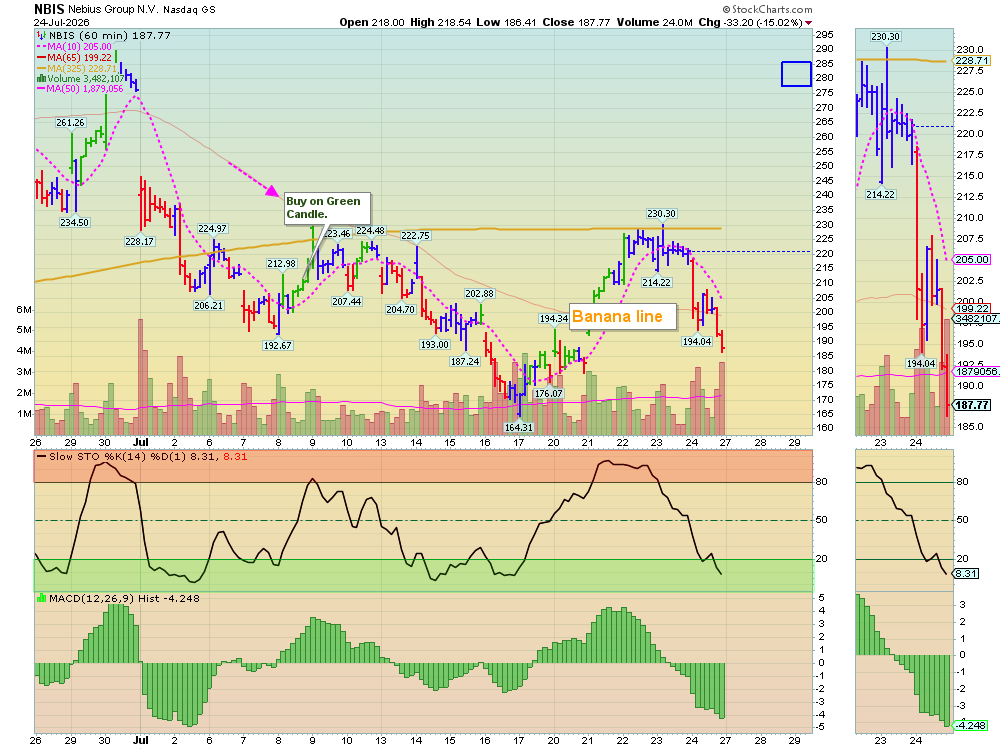Click the 176.07 price low label

[548, 393]
